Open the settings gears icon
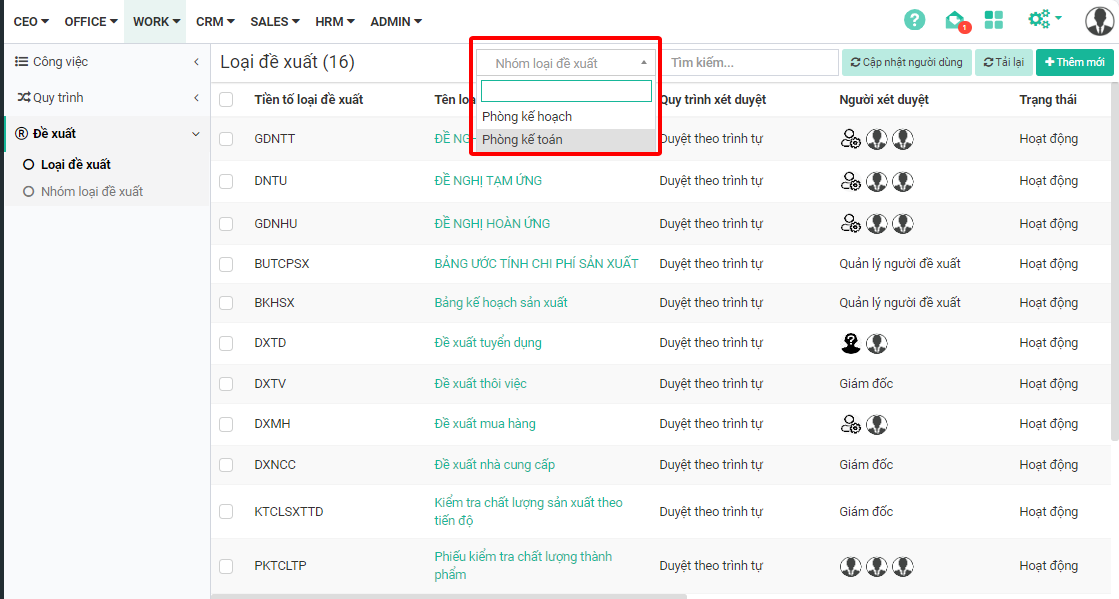This screenshot has width=1119, height=599. (x=1044, y=20)
